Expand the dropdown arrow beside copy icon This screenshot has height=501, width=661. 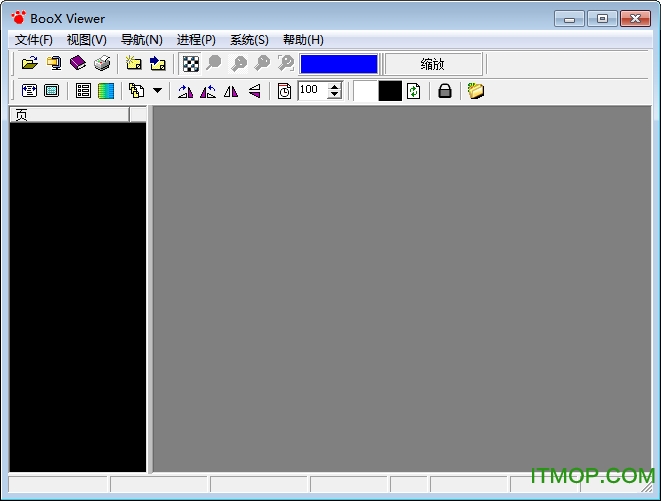coord(157,91)
